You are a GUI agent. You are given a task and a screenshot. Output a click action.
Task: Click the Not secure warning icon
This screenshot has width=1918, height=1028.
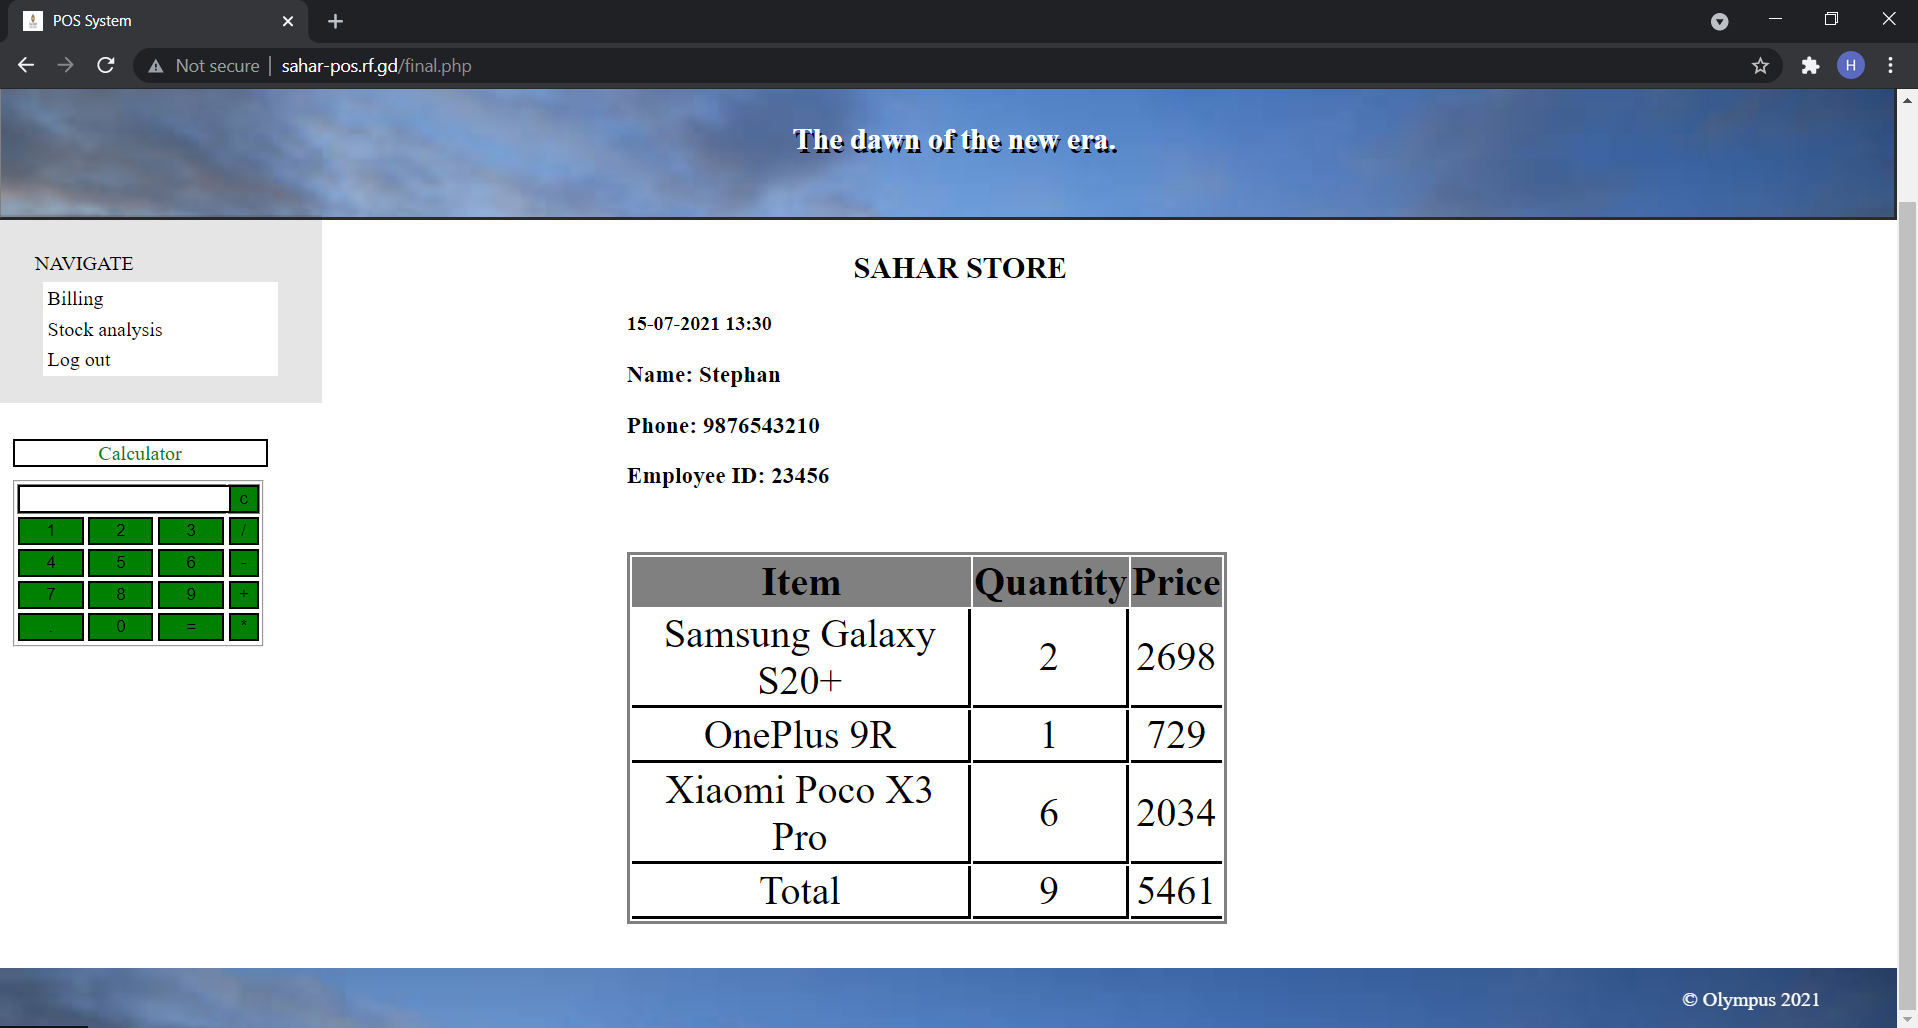(x=156, y=66)
